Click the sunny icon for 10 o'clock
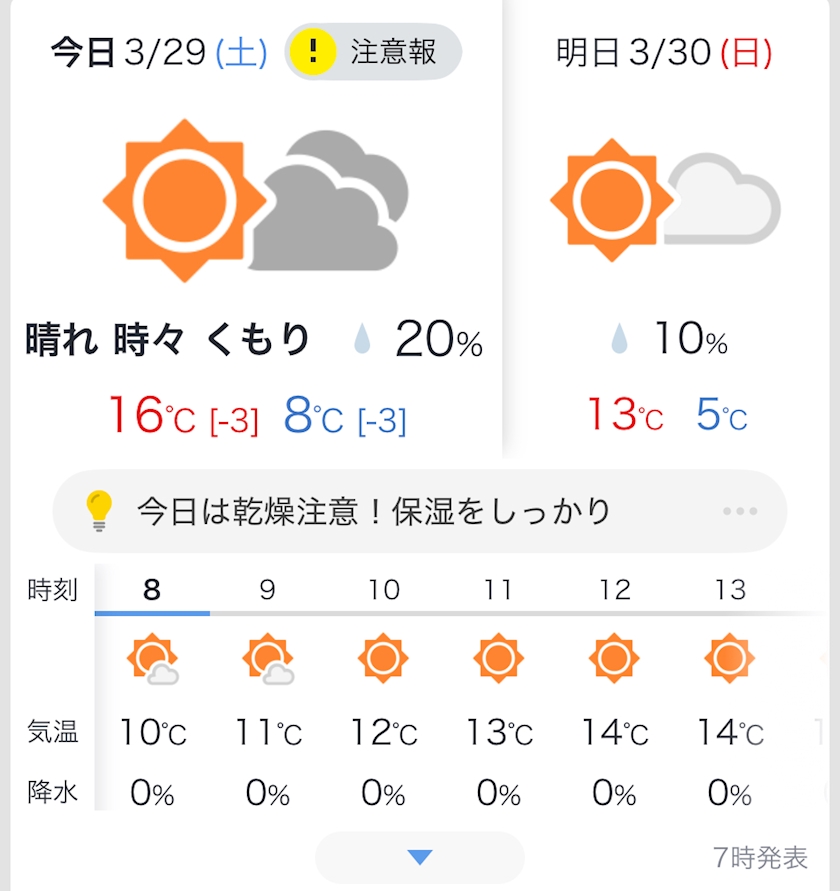 [383, 658]
